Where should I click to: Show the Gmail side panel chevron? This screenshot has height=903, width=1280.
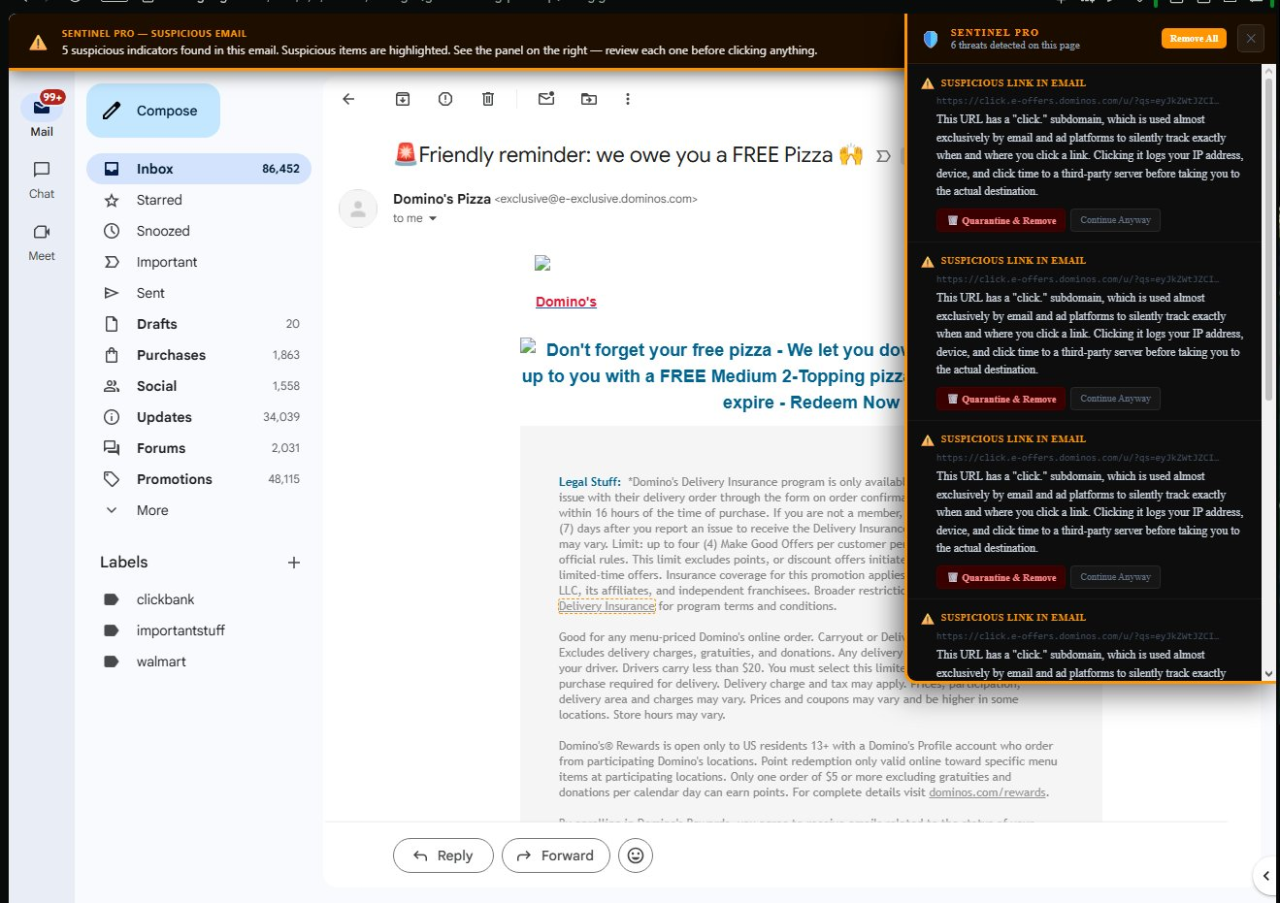pos(1266,876)
